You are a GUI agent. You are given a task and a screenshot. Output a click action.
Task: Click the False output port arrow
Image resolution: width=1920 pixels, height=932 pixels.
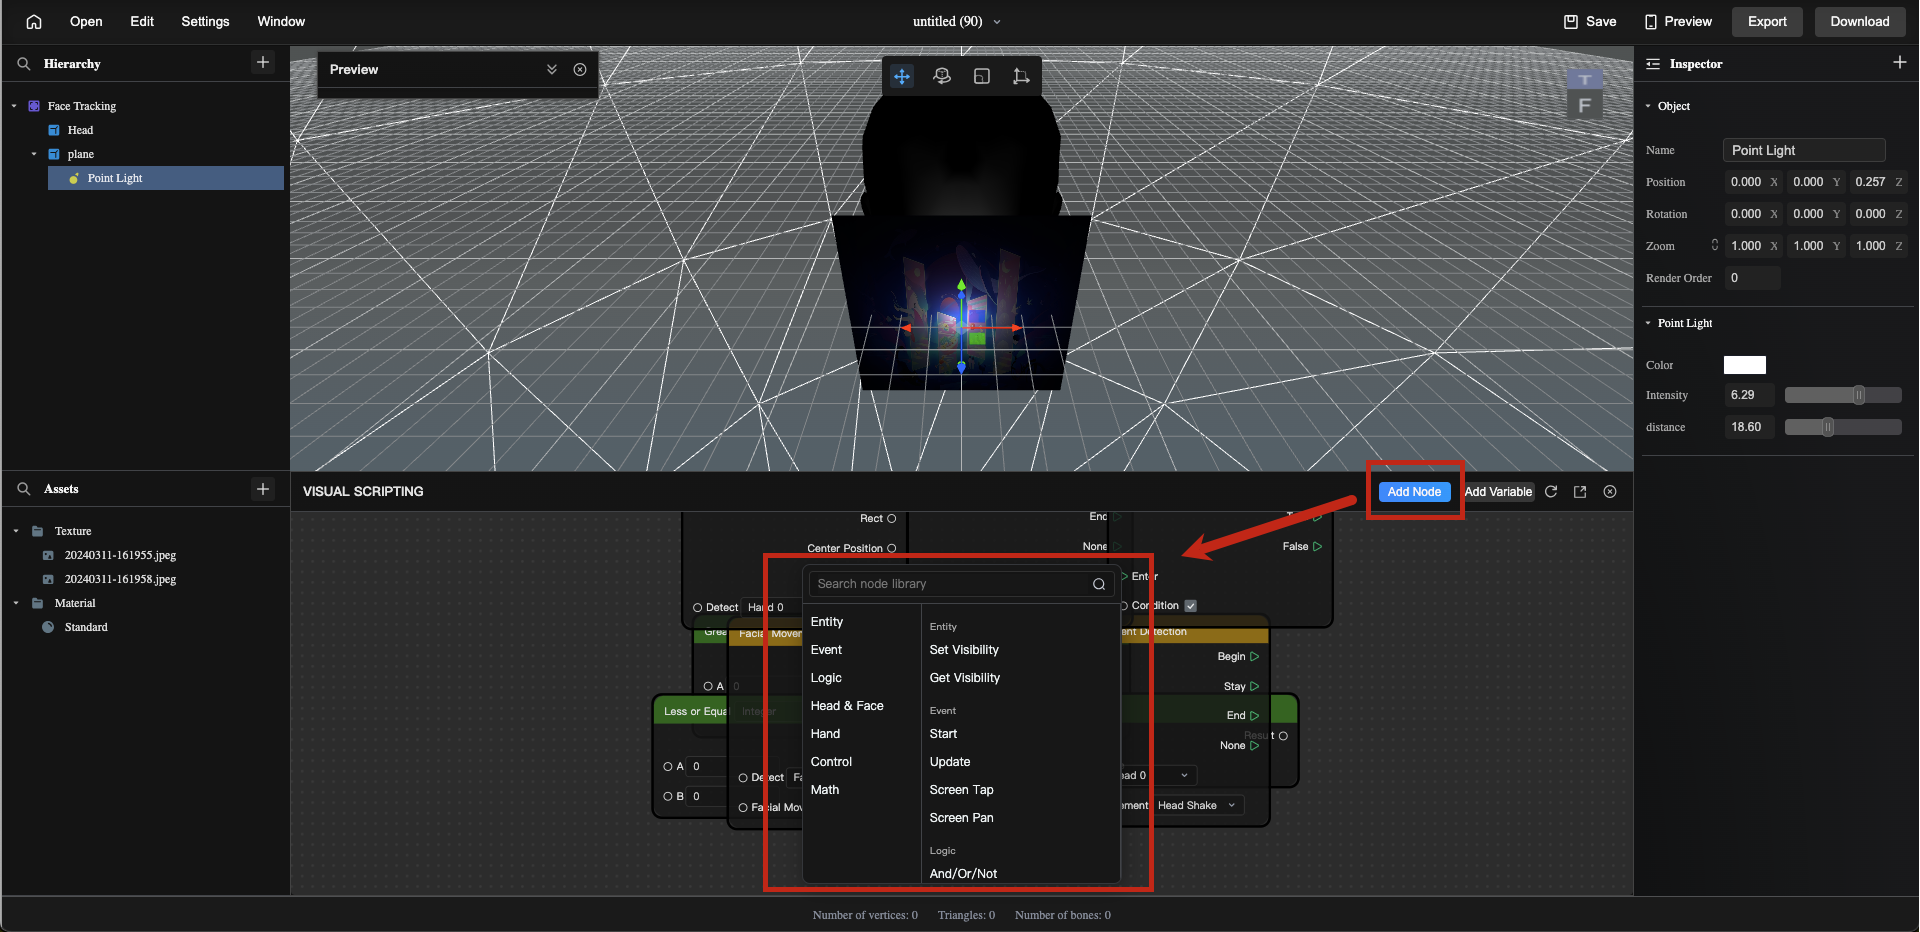(1318, 546)
